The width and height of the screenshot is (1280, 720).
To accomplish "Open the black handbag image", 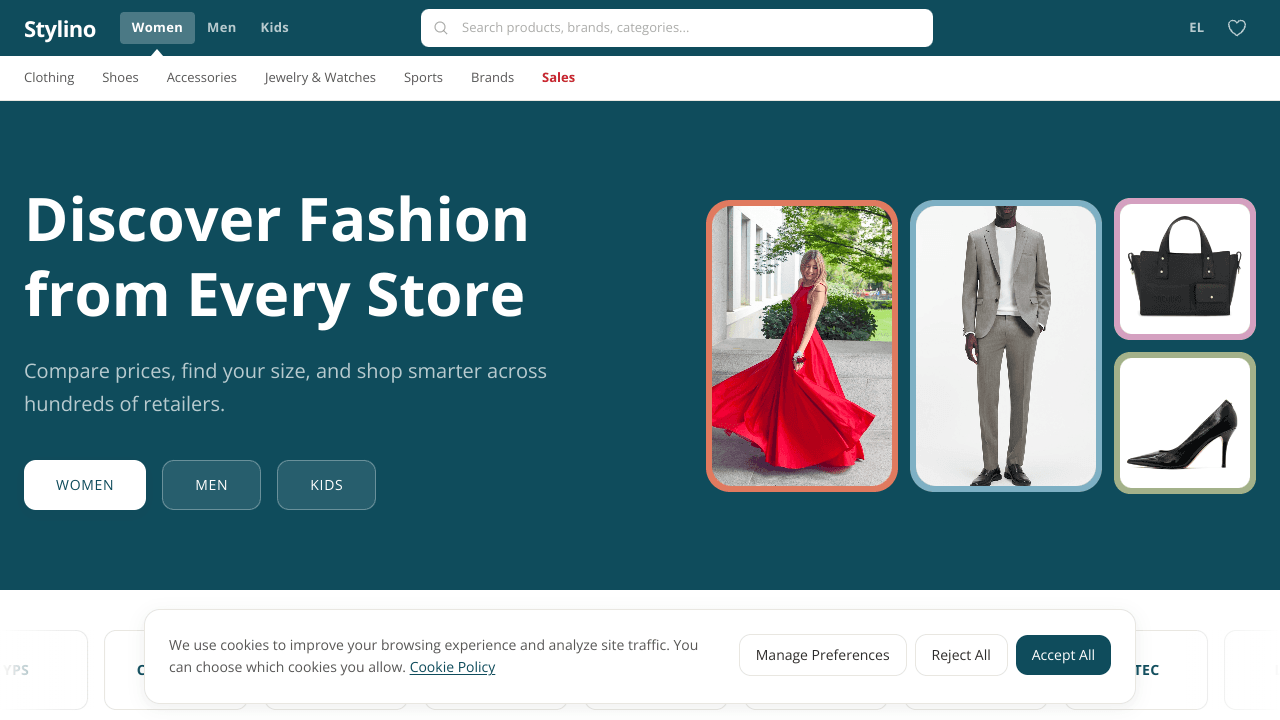I will coord(1184,269).
